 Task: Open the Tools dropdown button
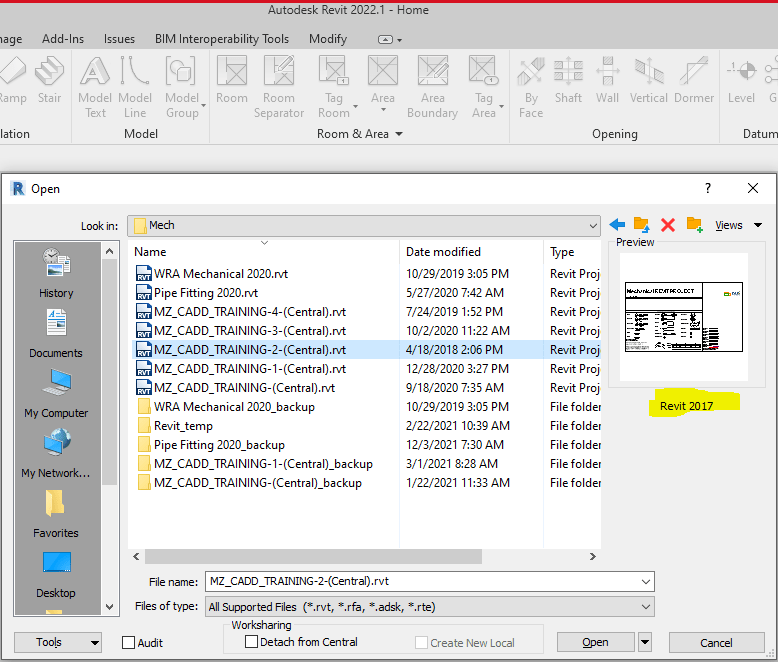(58, 643)
